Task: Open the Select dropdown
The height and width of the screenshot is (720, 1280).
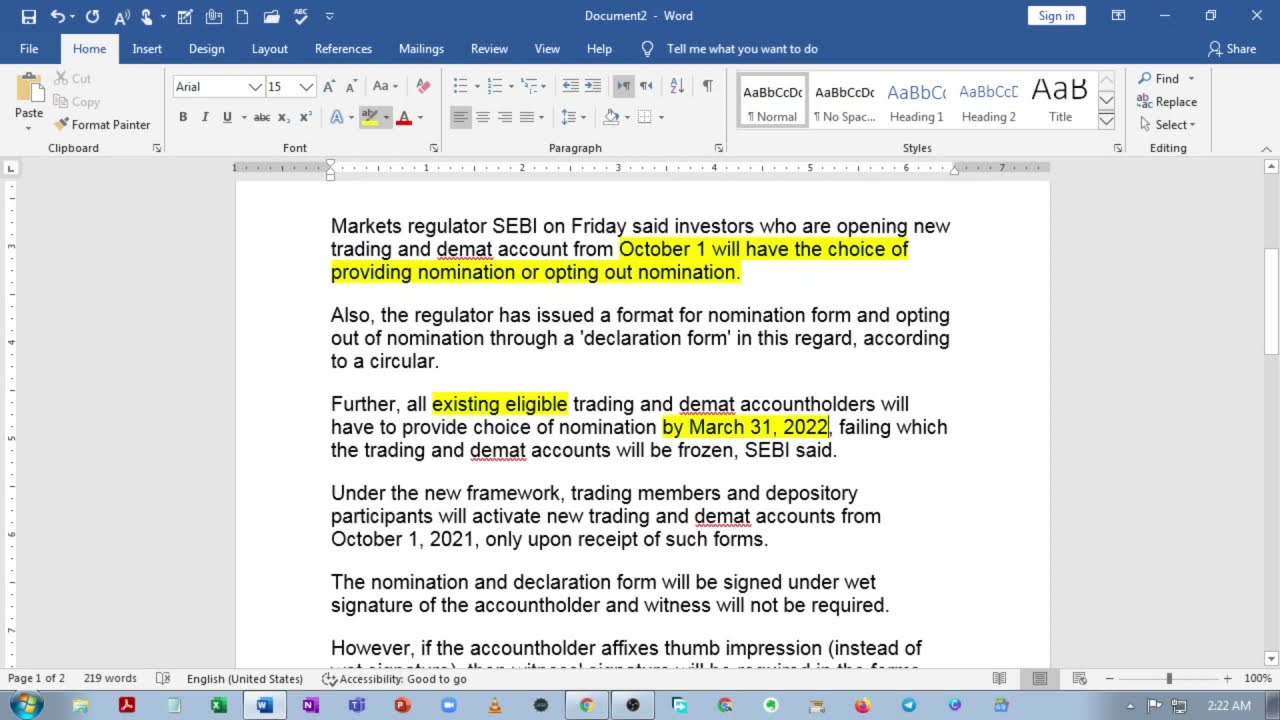Action: click(x=1166, y=125)
